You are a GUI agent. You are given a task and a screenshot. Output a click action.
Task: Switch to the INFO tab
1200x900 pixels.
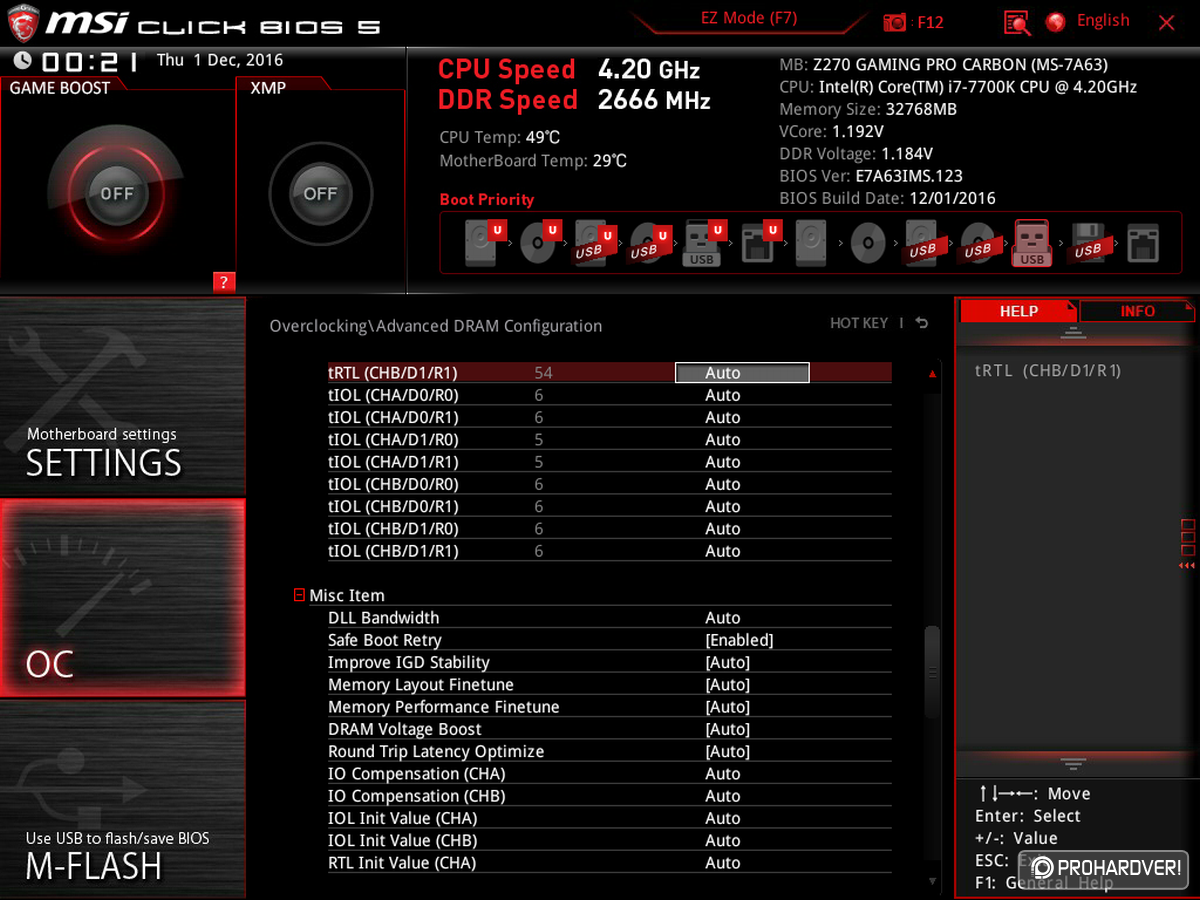(x=1137, y=311)
